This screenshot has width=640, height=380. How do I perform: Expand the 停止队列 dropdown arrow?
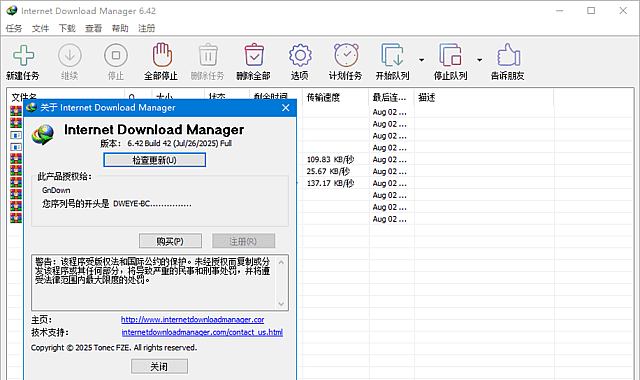[479, 60]
